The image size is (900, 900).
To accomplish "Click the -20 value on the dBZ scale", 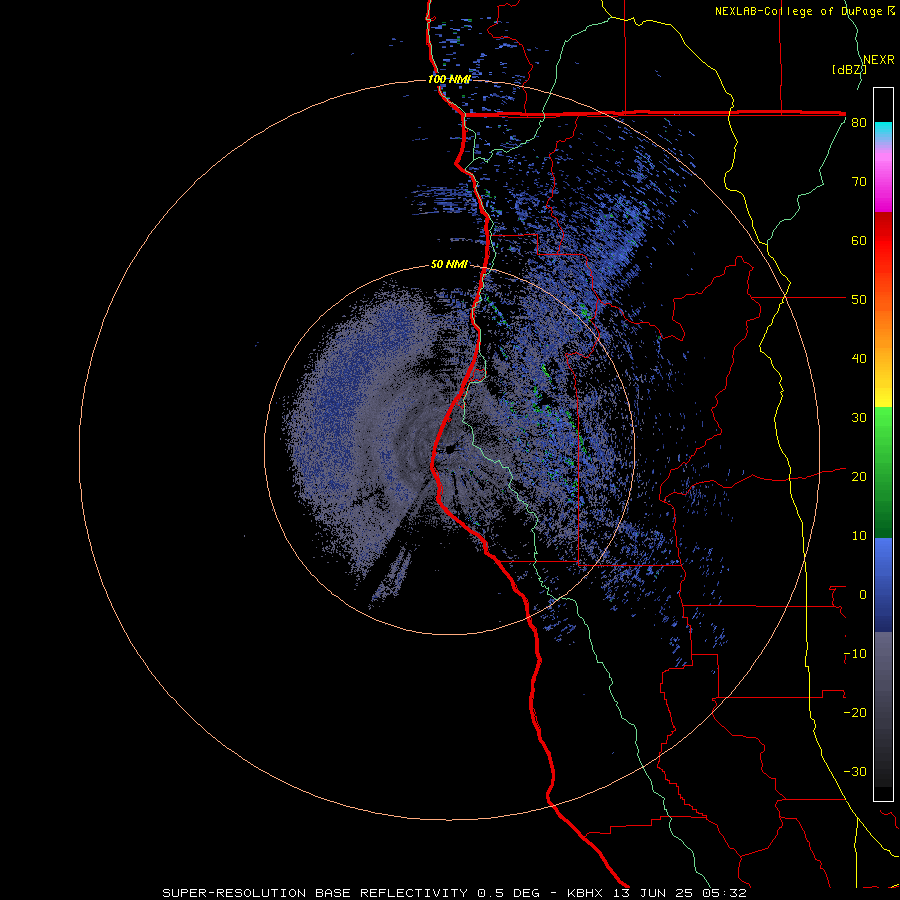I will tap(855, 713).
